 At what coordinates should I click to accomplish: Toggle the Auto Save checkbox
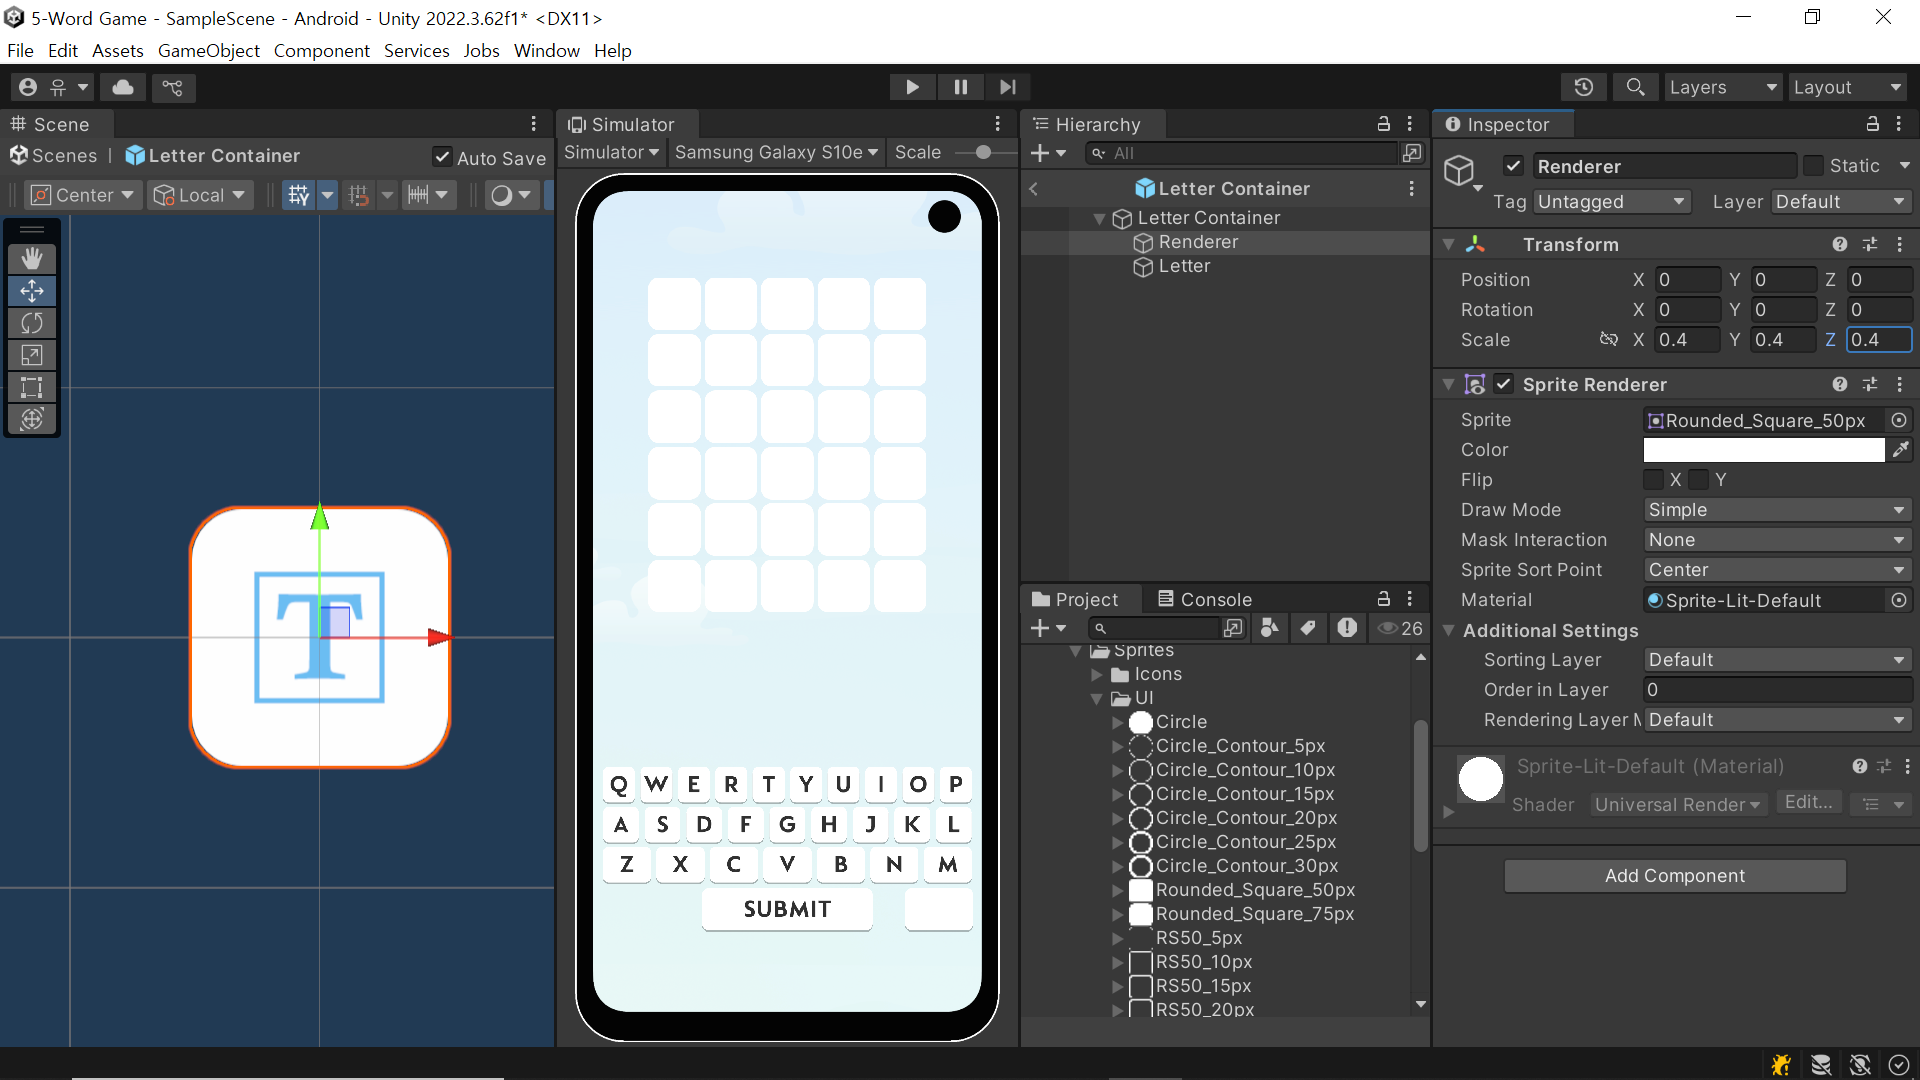point(442,157)
